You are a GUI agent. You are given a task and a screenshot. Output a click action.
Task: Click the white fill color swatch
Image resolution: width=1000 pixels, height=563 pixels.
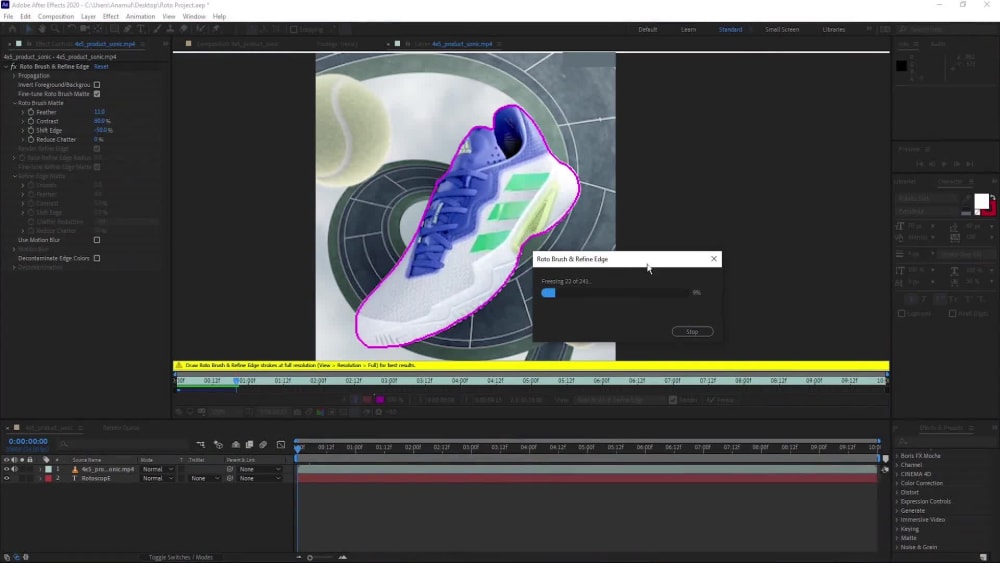pyautogui.click(x=982, y=201)
